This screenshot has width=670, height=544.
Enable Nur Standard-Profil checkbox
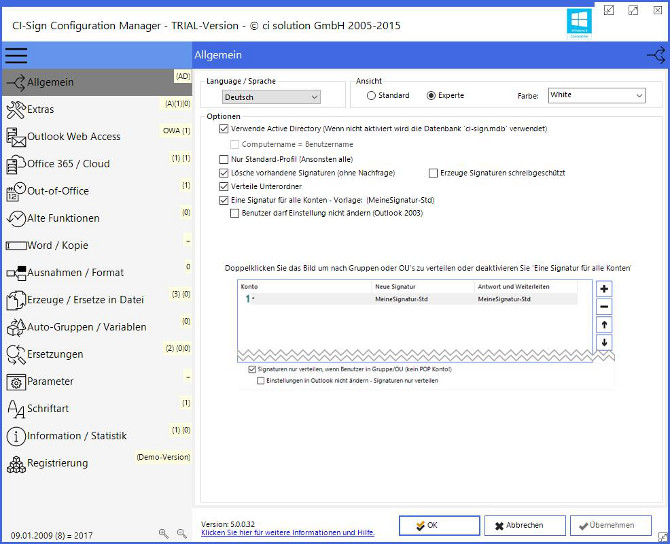223,159
